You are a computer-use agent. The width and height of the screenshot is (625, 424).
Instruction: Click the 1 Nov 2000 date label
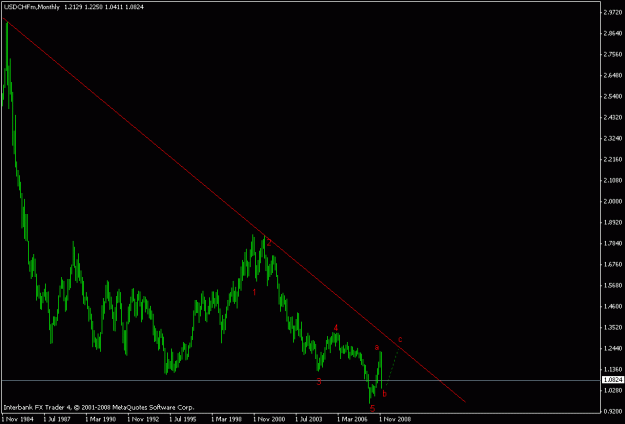point(269,419)
